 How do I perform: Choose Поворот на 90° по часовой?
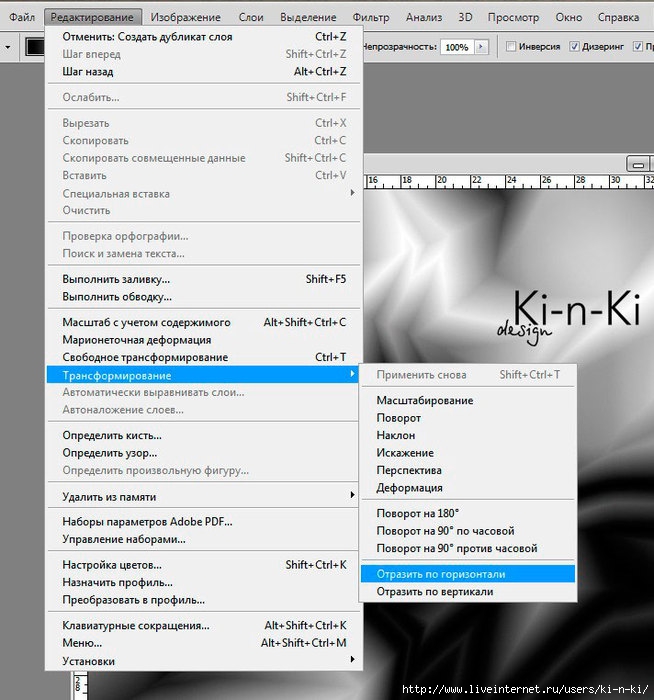[468, 531]
